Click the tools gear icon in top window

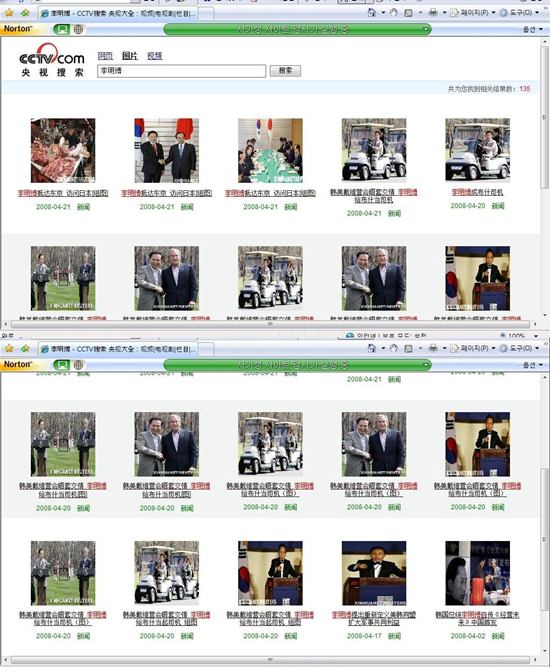[503, 13]
